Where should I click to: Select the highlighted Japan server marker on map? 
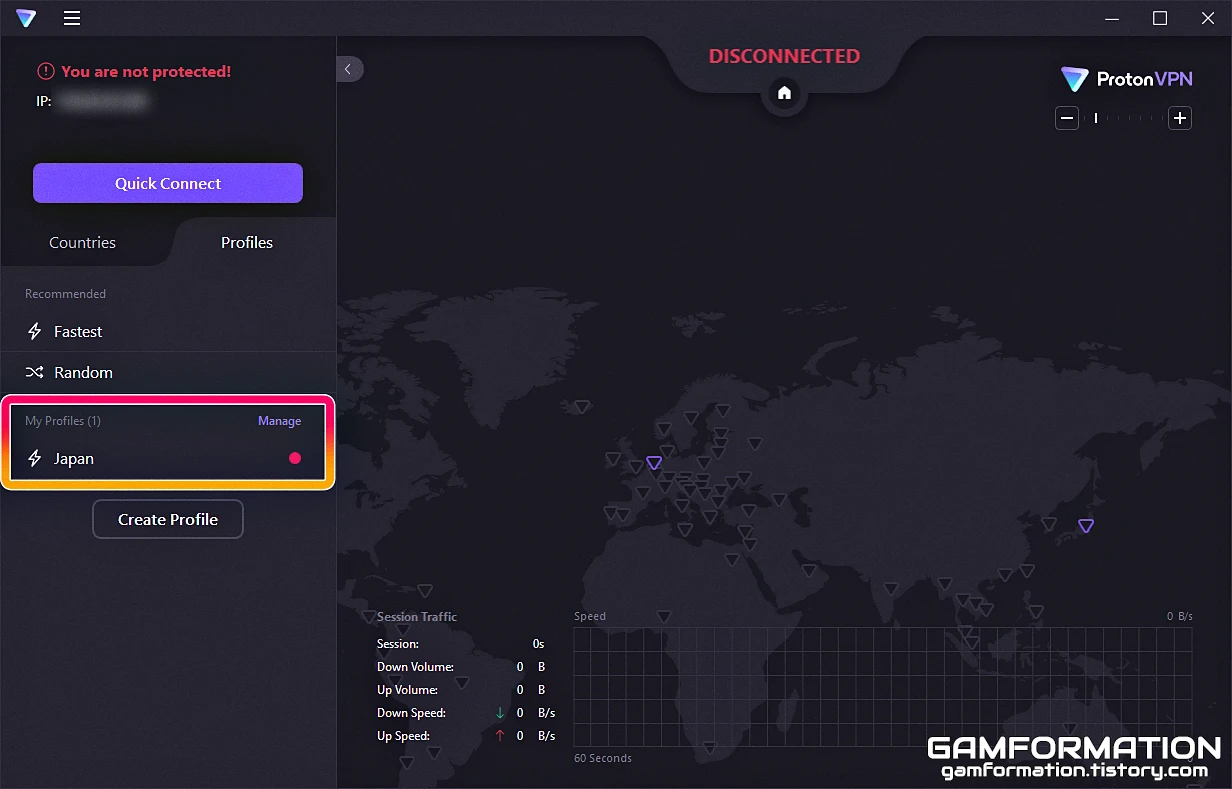click(x=1085, y=525)
